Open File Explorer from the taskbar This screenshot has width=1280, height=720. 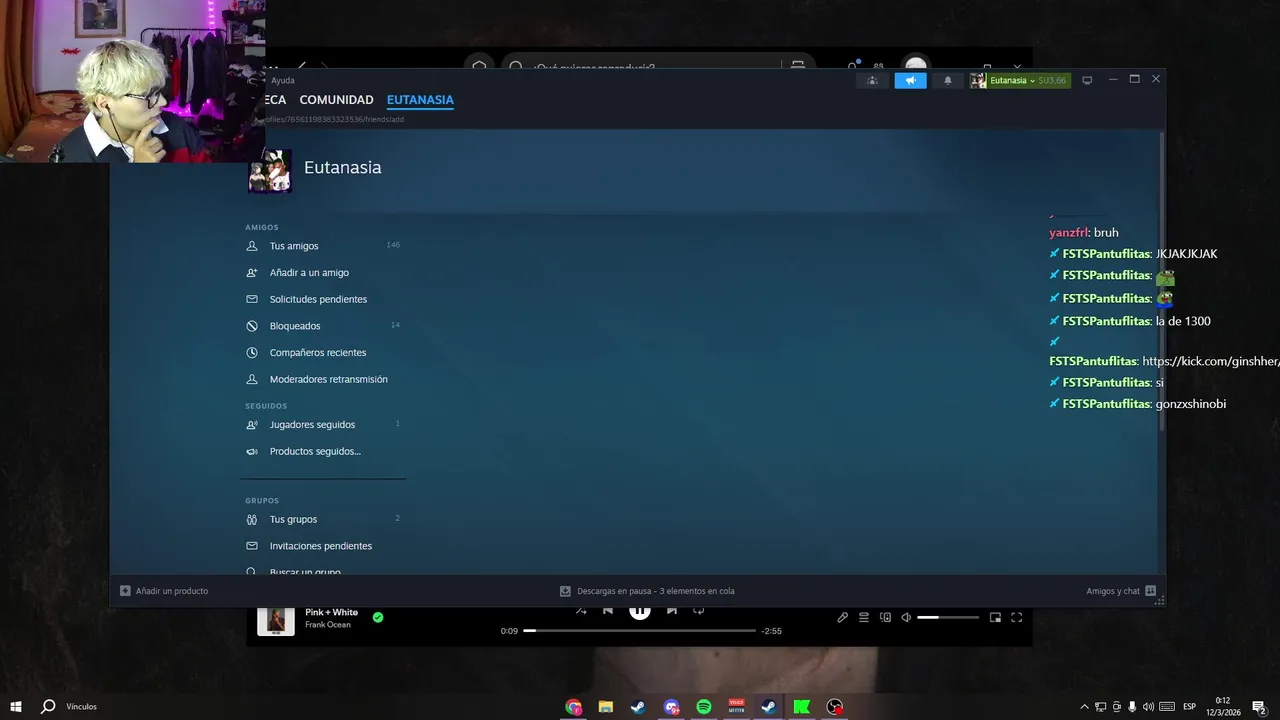605,706
